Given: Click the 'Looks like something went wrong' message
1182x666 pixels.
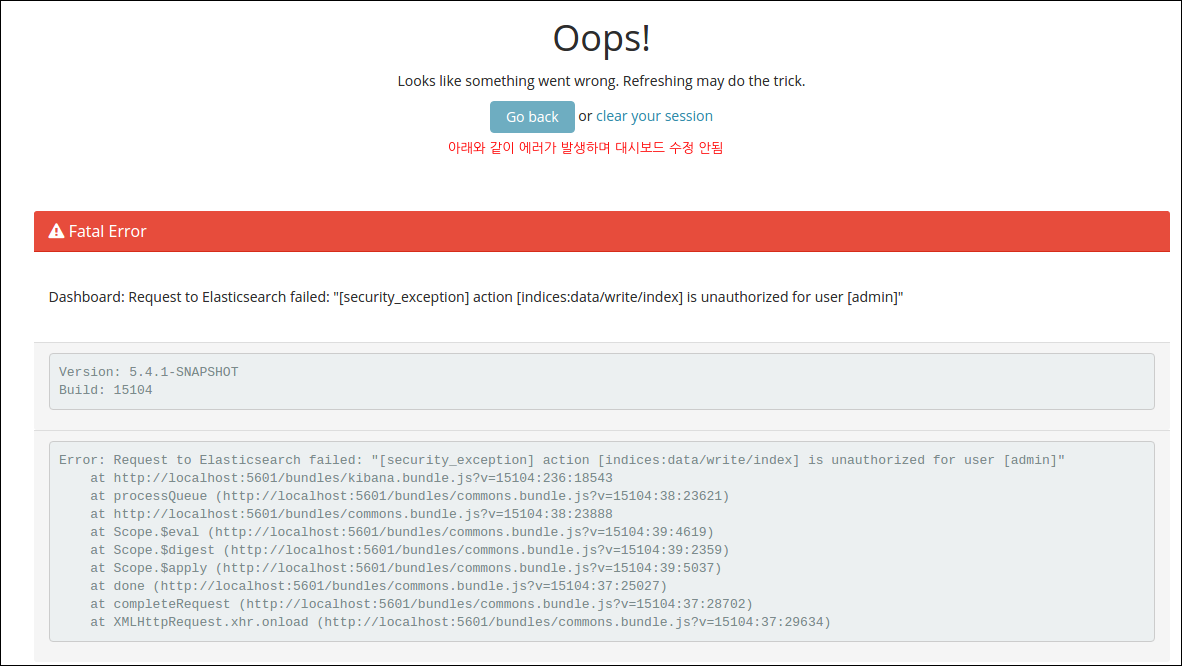Looking at the screenshot, I should (x=602, y=81).
